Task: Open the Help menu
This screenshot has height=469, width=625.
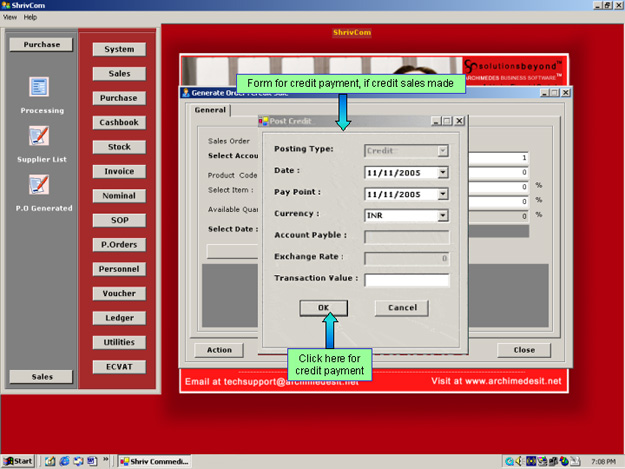Action: coord(30,17)
